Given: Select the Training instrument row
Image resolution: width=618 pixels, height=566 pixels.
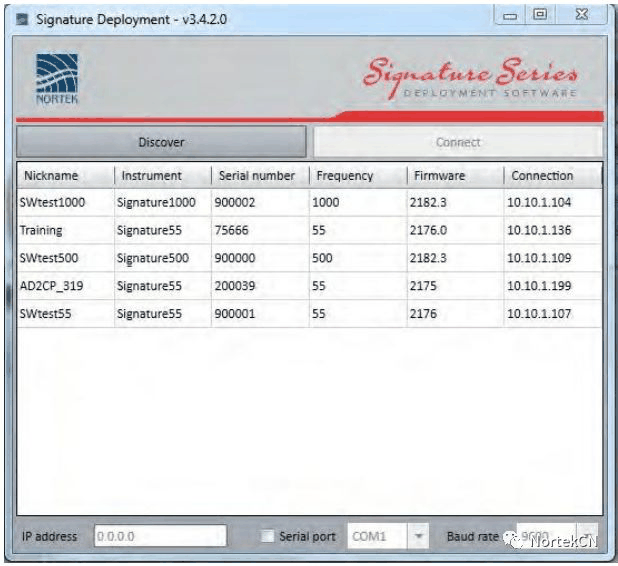Looking at the screenshot, I should (x=41, y=230).
